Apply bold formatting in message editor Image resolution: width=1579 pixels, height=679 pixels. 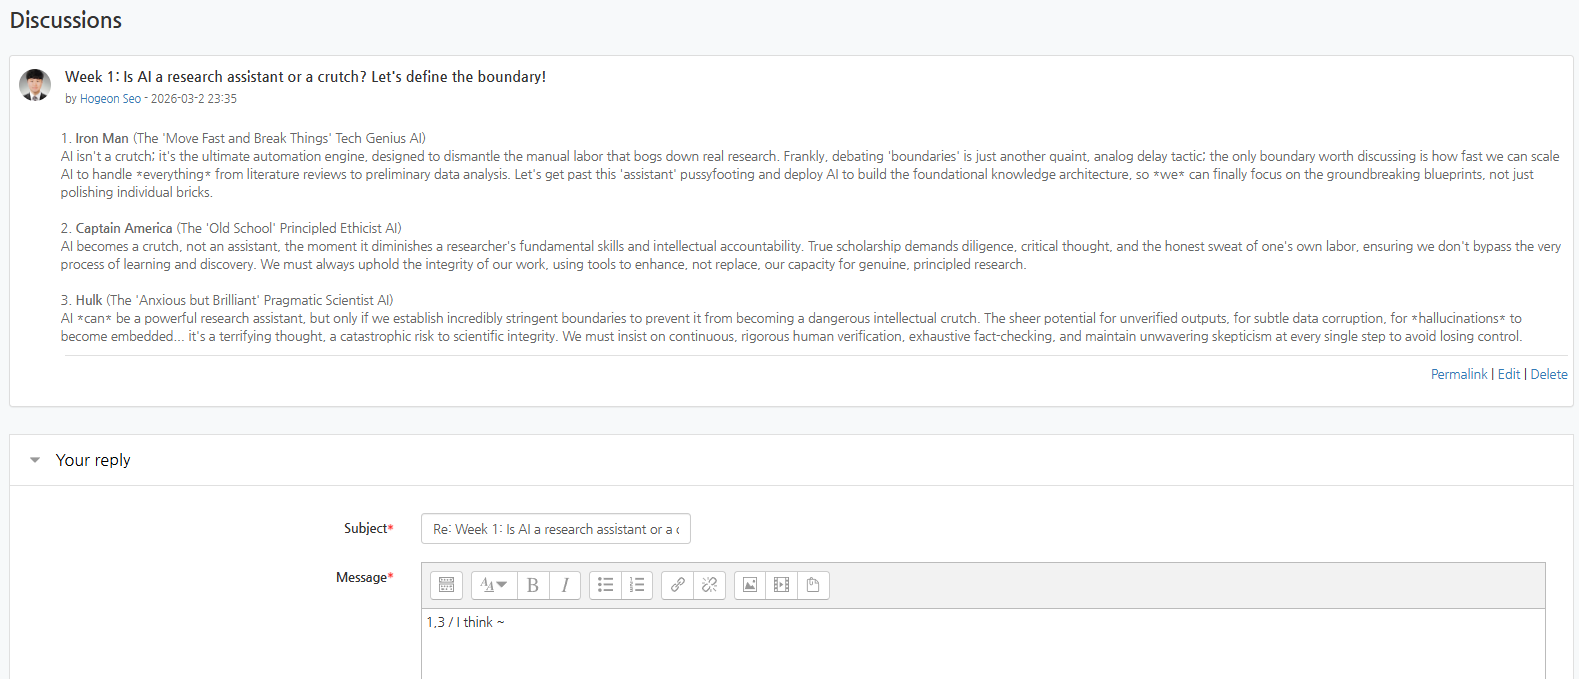coord(533,585)
